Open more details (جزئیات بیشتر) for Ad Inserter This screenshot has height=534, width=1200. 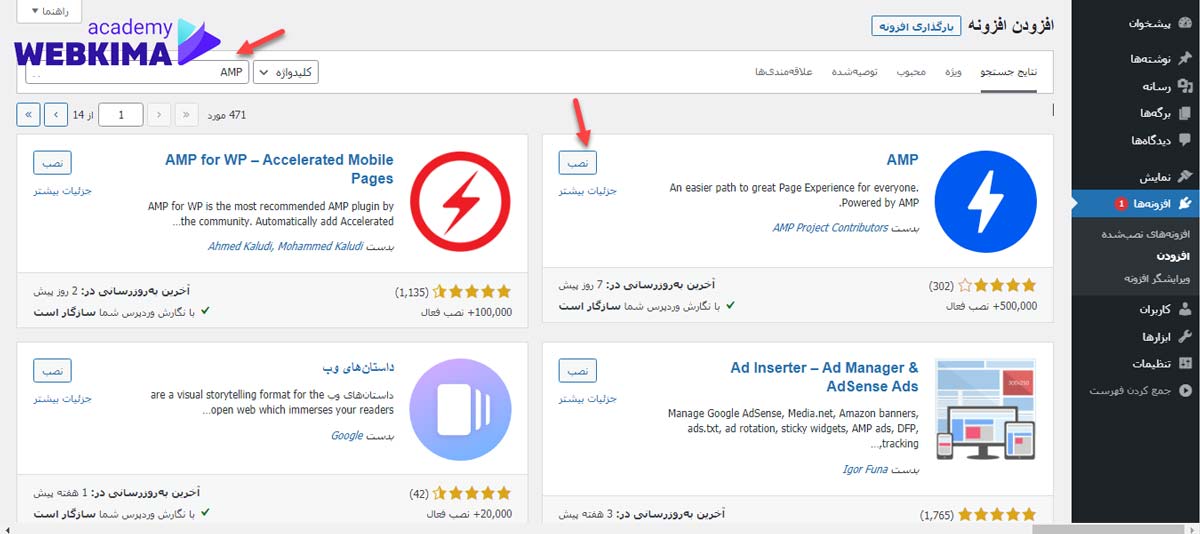[586, 398]
